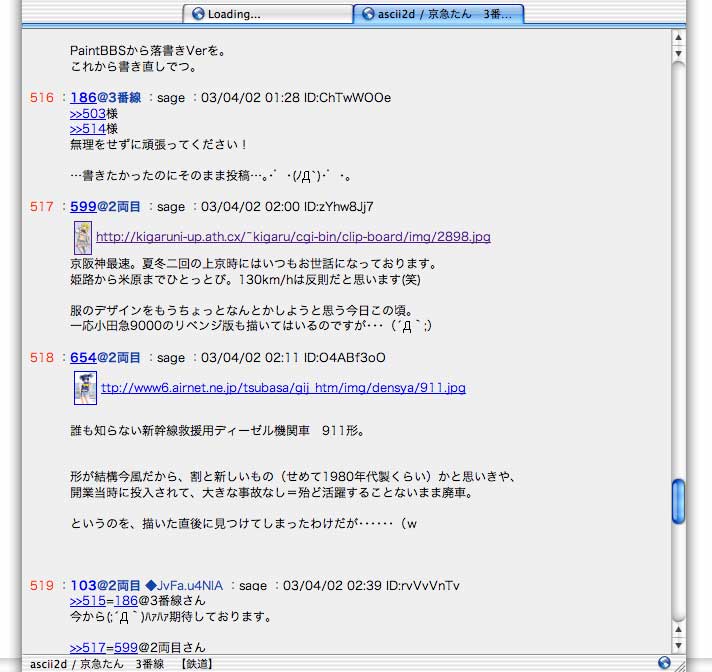Click the post number 516
The image size is (712, 672).
(x=42, y=98)
